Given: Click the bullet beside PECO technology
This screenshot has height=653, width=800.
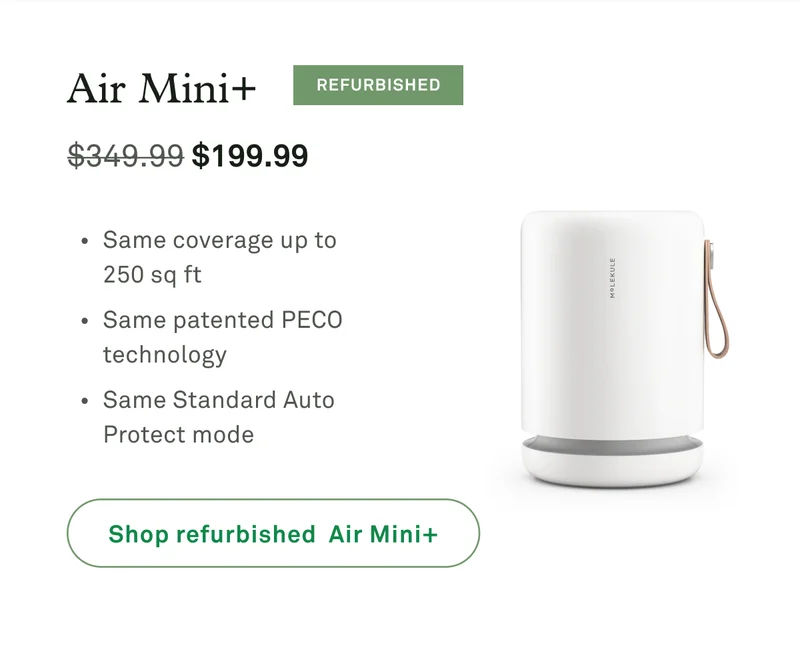Looking at the screenshot, I should pyautogui.click(x=84, y=320).
